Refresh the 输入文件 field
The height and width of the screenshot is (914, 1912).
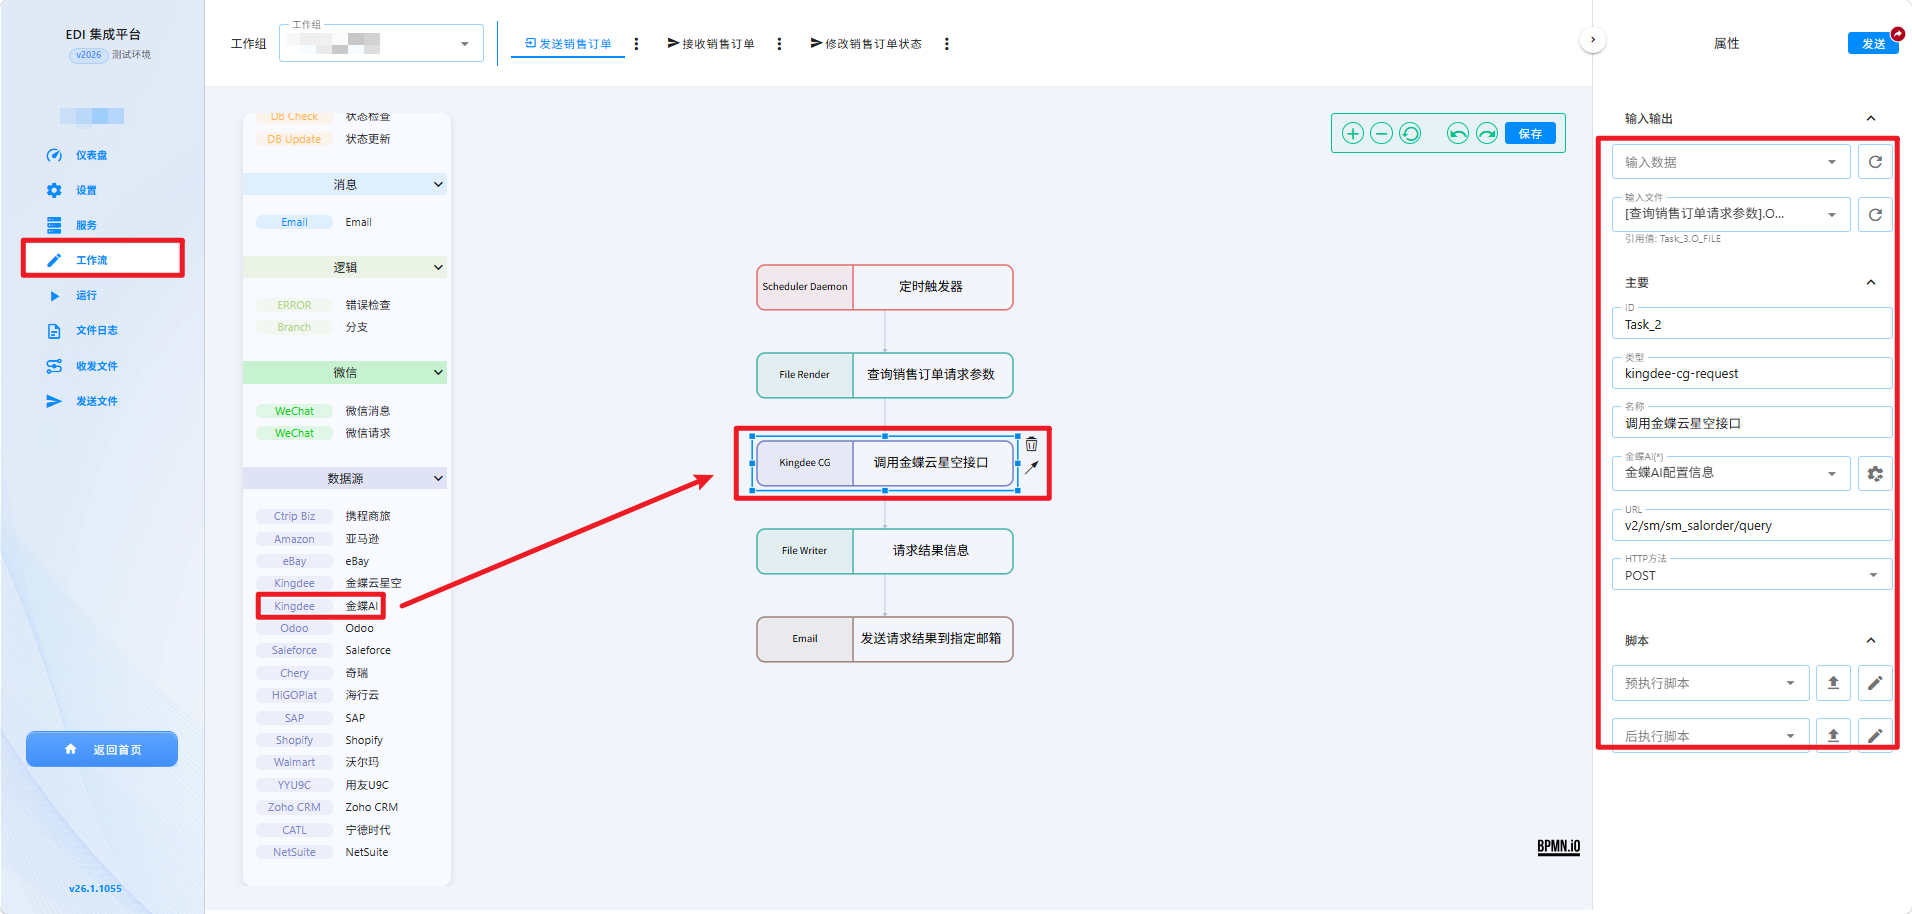click(1875, 214)
